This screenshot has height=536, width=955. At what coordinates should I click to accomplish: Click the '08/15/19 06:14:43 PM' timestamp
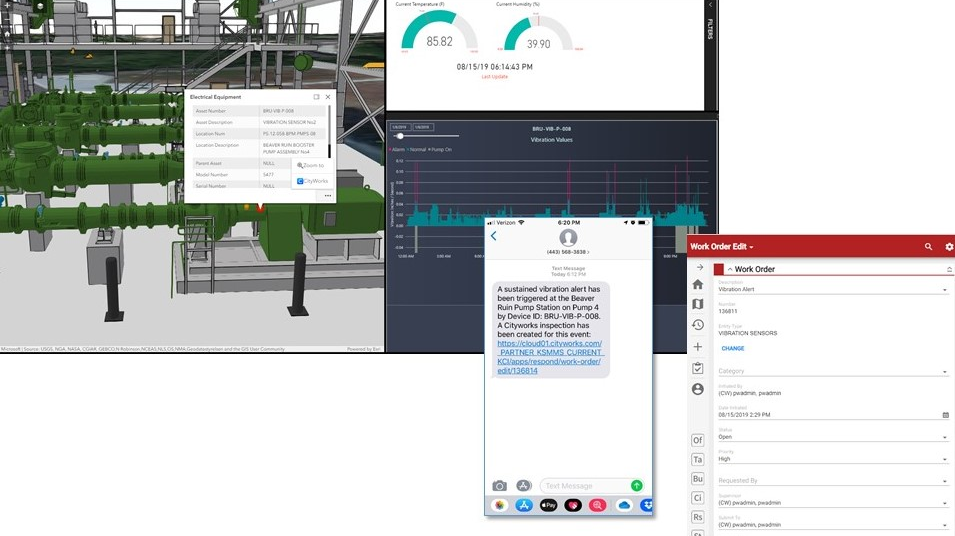coord(495,67)
